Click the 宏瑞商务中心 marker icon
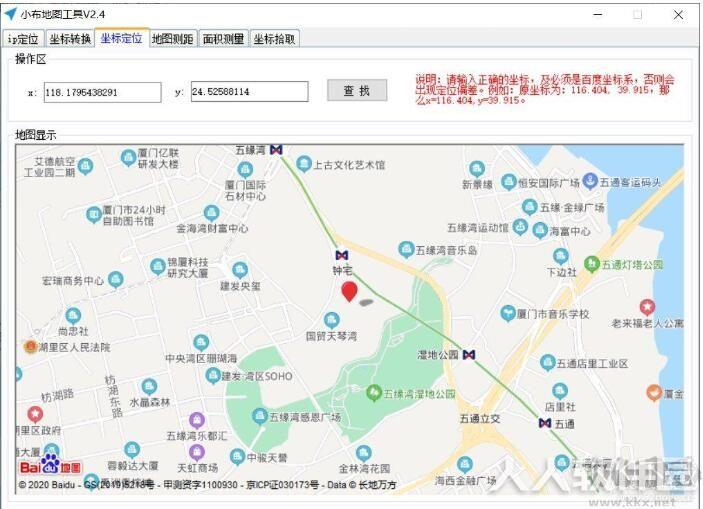 (x=116, y=279)
